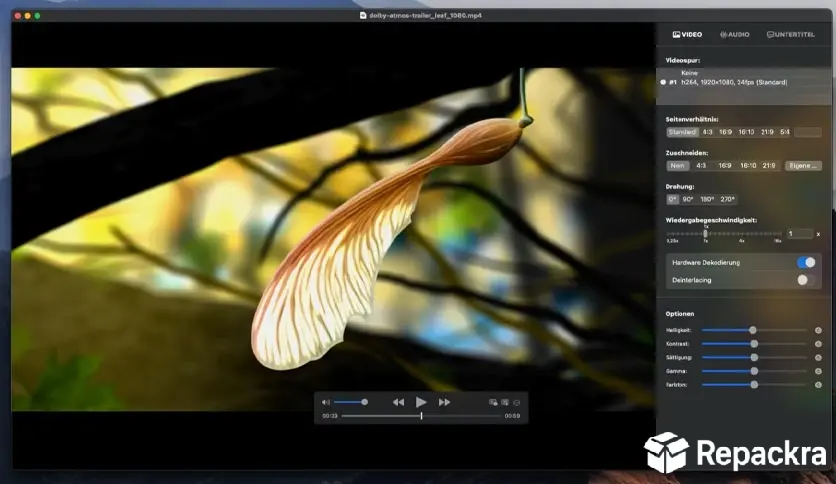The height and width of the screenshot is (484, 836).
Task: Click the Farbton hue slider
Action: point(754,385)
